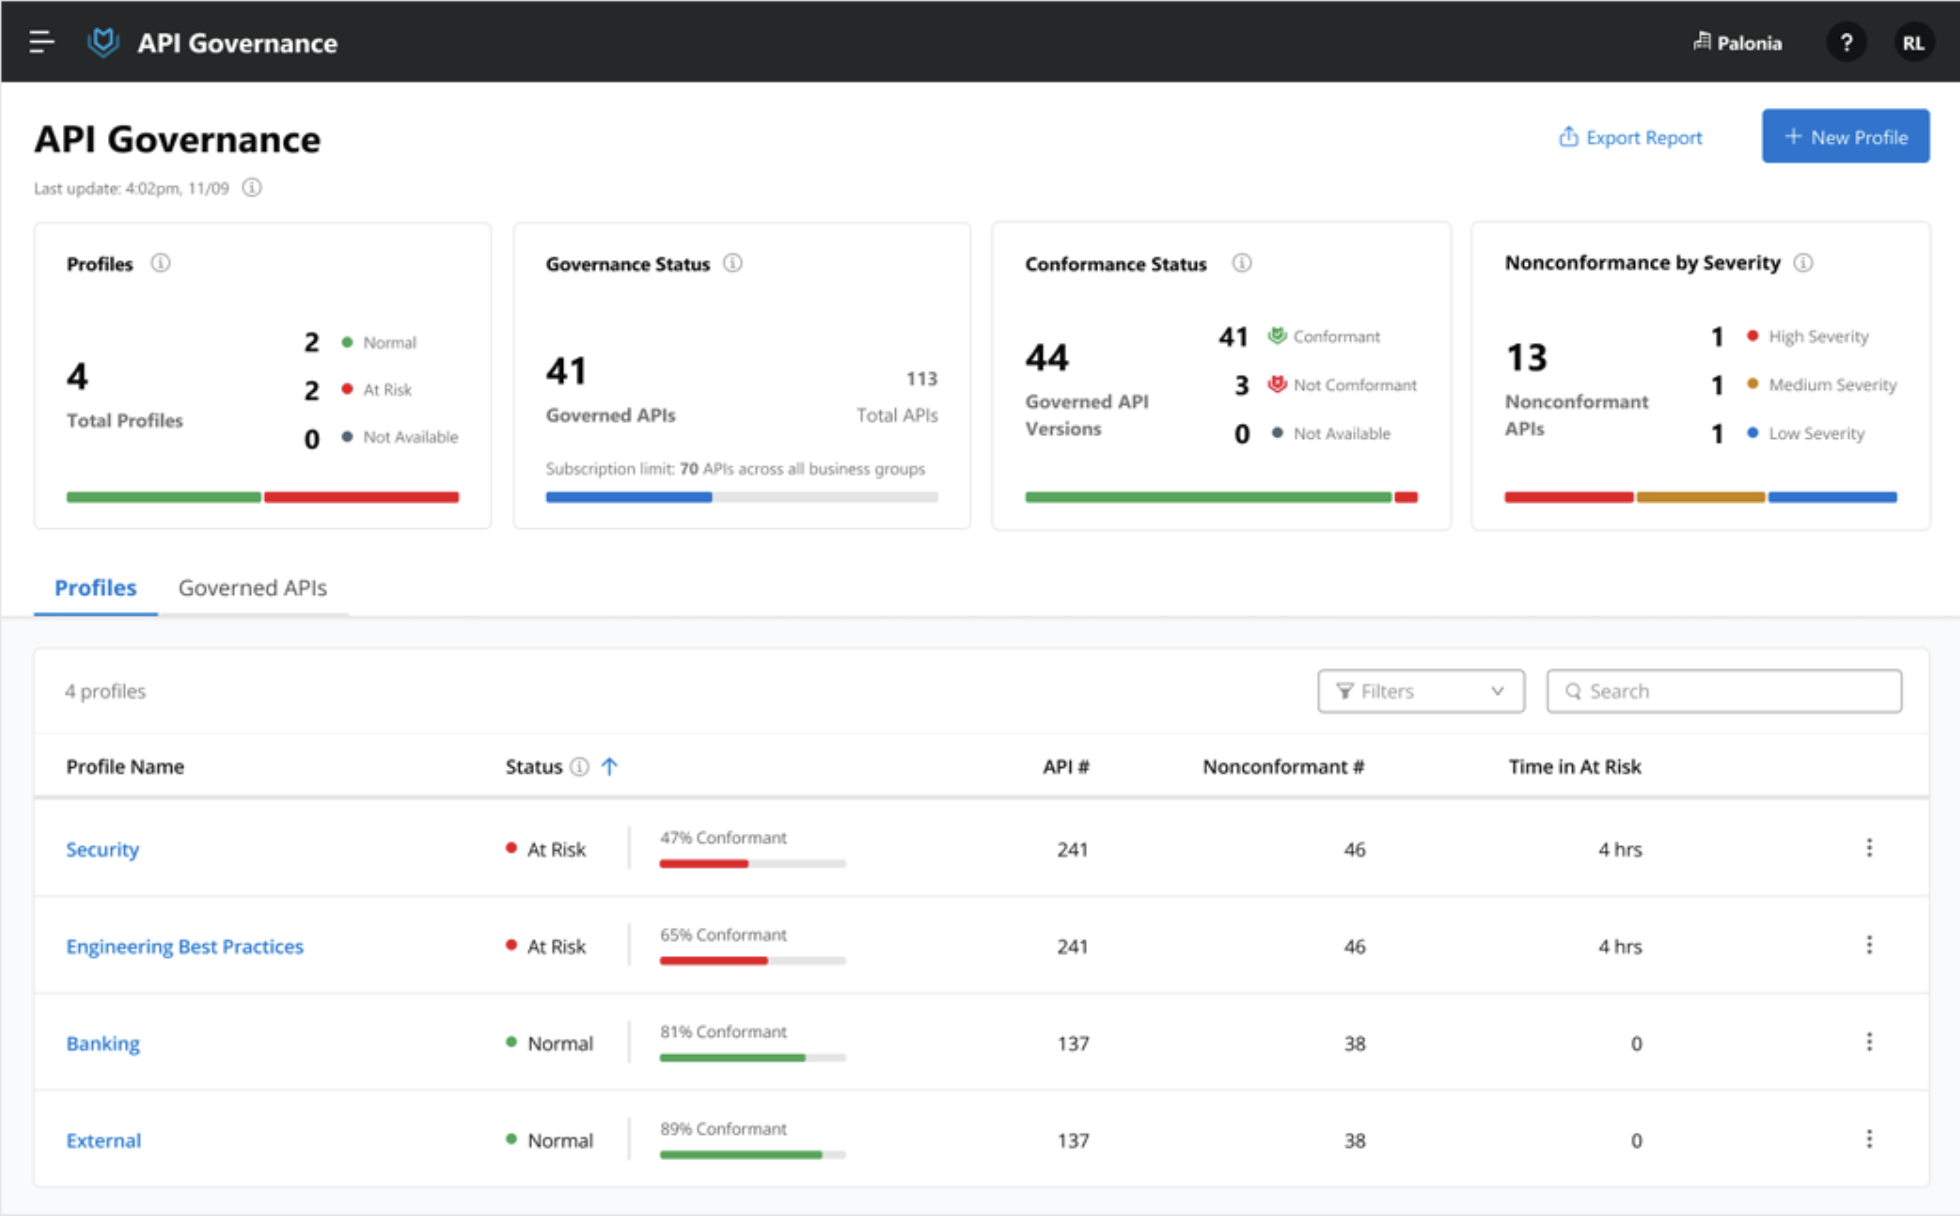The width and height of the screenshot is (1960, 1216).
Task: Click the Time in At Risk header
Action: tap(1574, 767)
